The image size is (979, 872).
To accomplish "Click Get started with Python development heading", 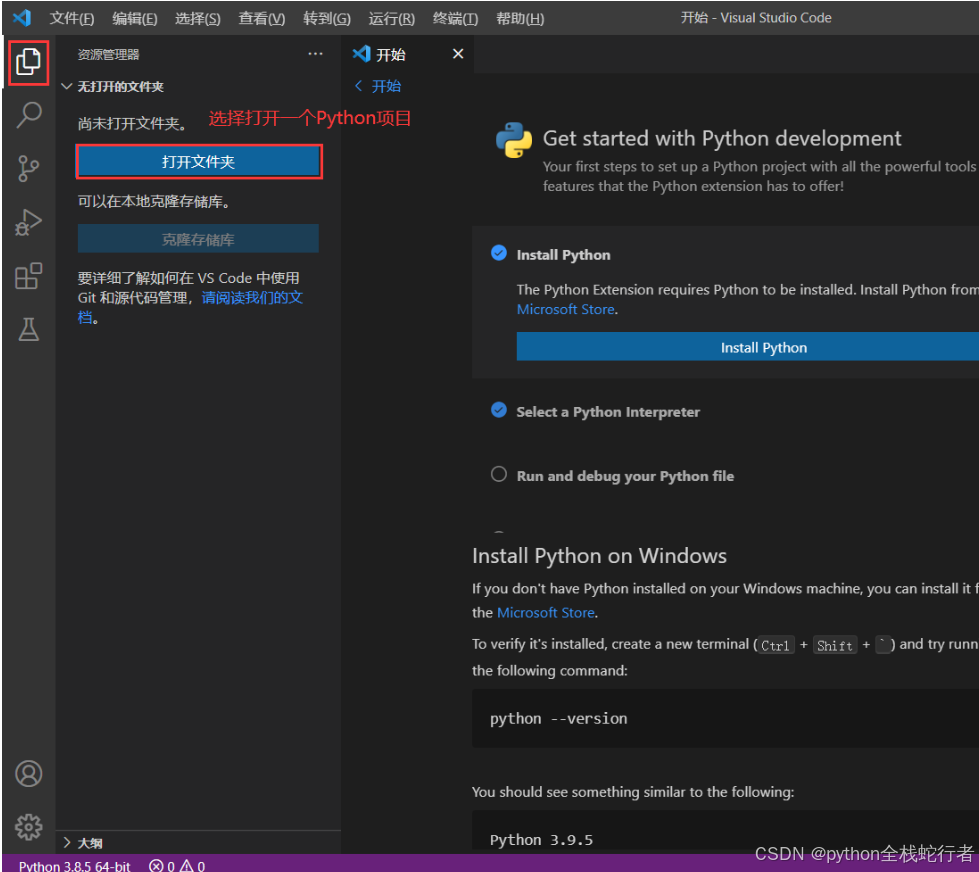I will coord(722,138).
